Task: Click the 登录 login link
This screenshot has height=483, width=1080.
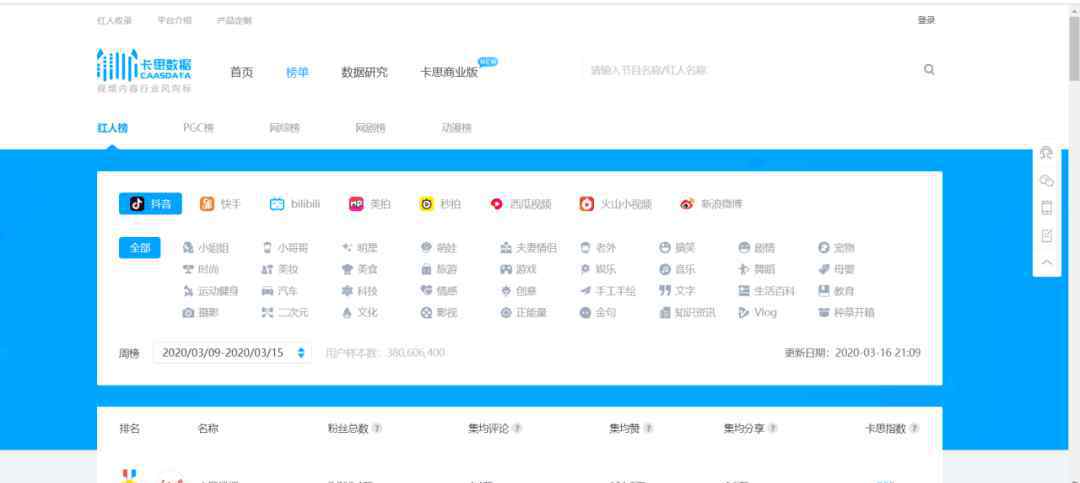Action: (926, 21)
